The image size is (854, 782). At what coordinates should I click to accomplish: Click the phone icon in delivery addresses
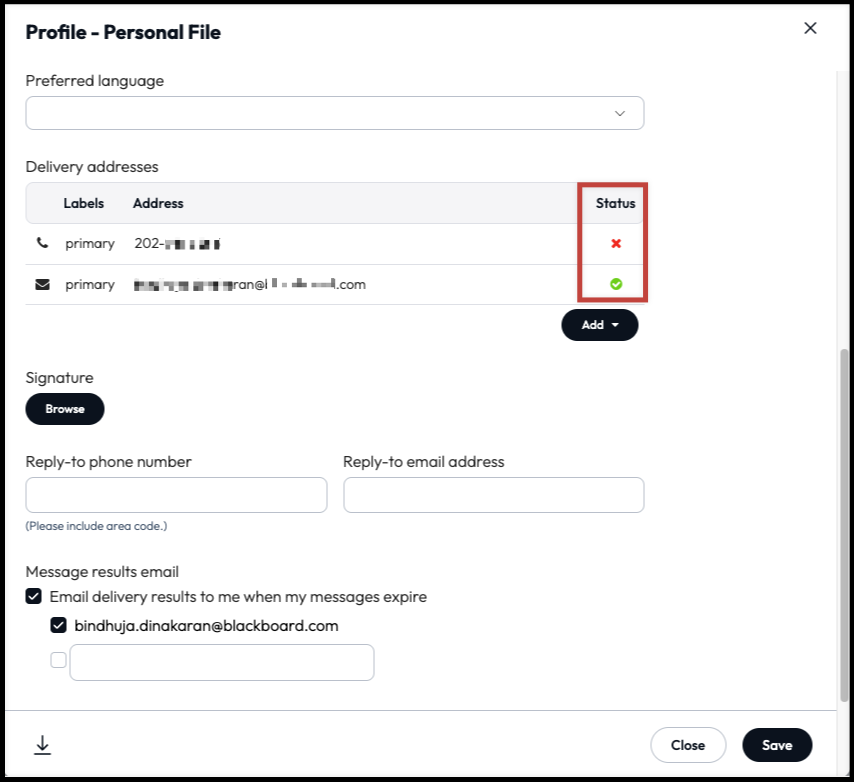point(42,243)
